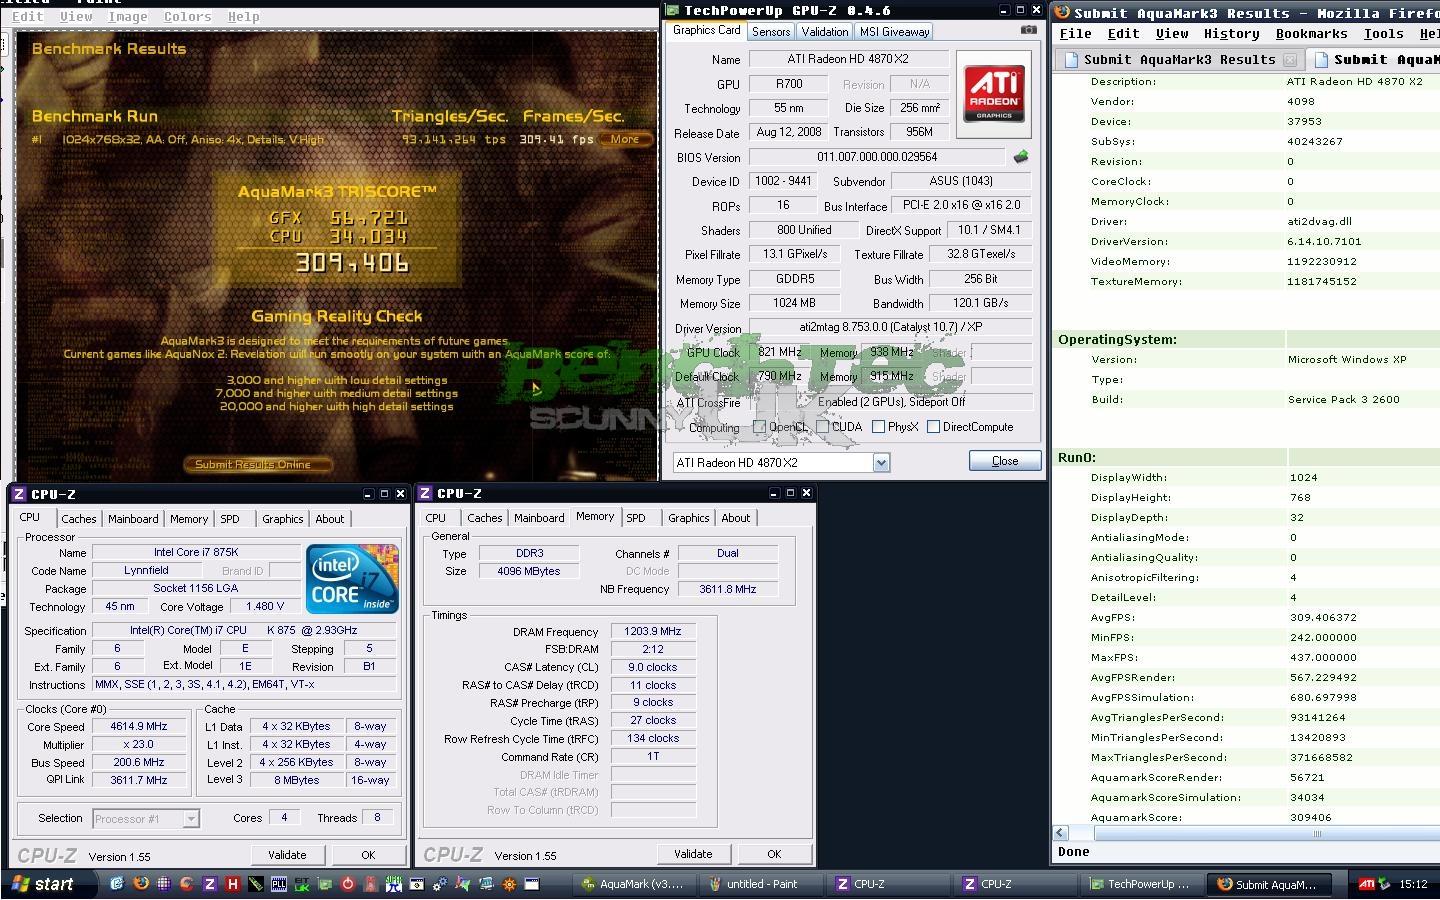Screen dimensions: 1440x900
Task: Open the Bookmarks menu in Firefox
Action: 1311,34
